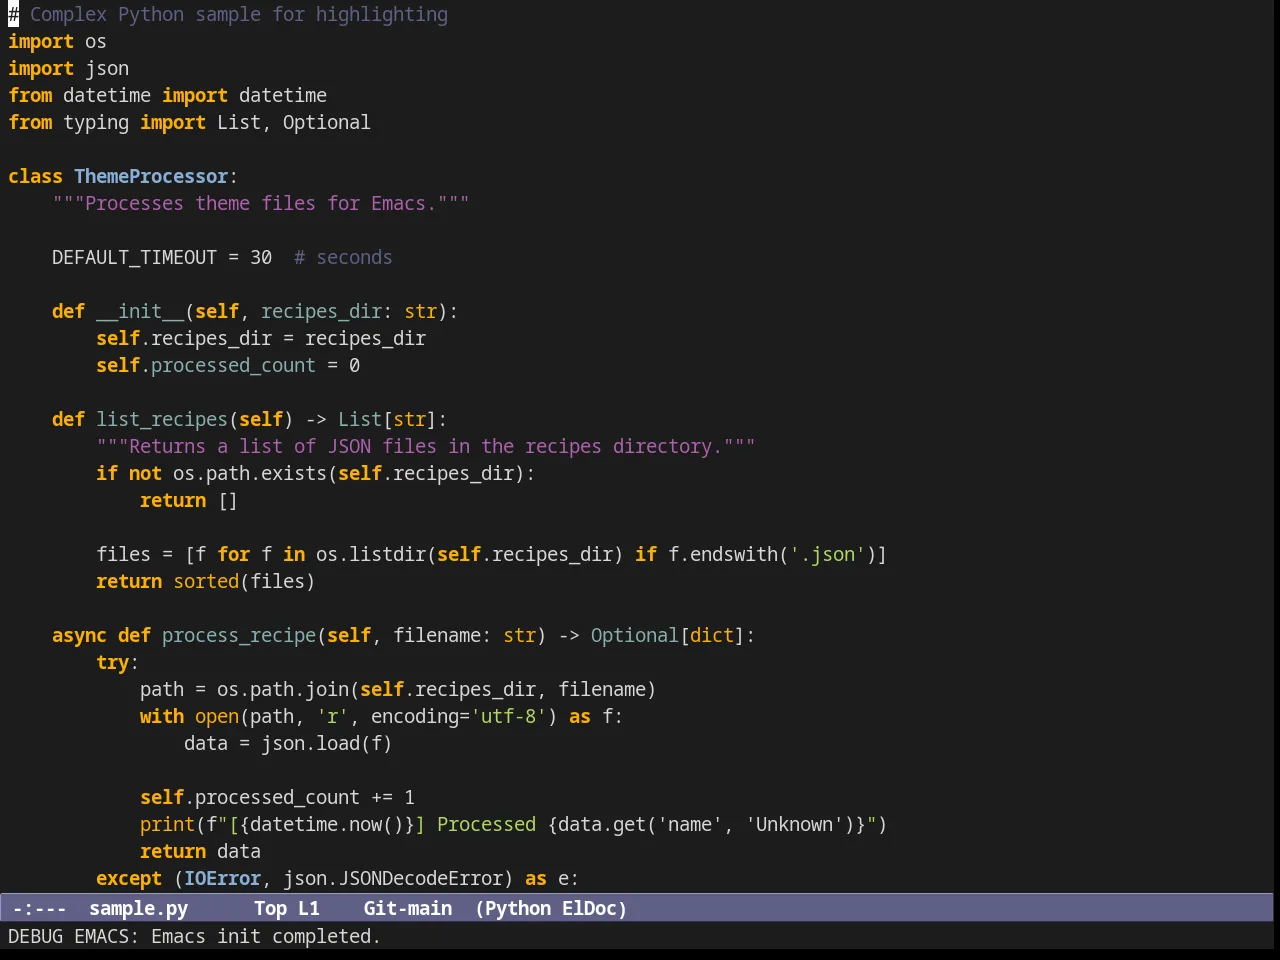Click 'os.listdir' in files assignment
Image resolution: width=1280 pixels, height=960 pixels.
[371, 554]
